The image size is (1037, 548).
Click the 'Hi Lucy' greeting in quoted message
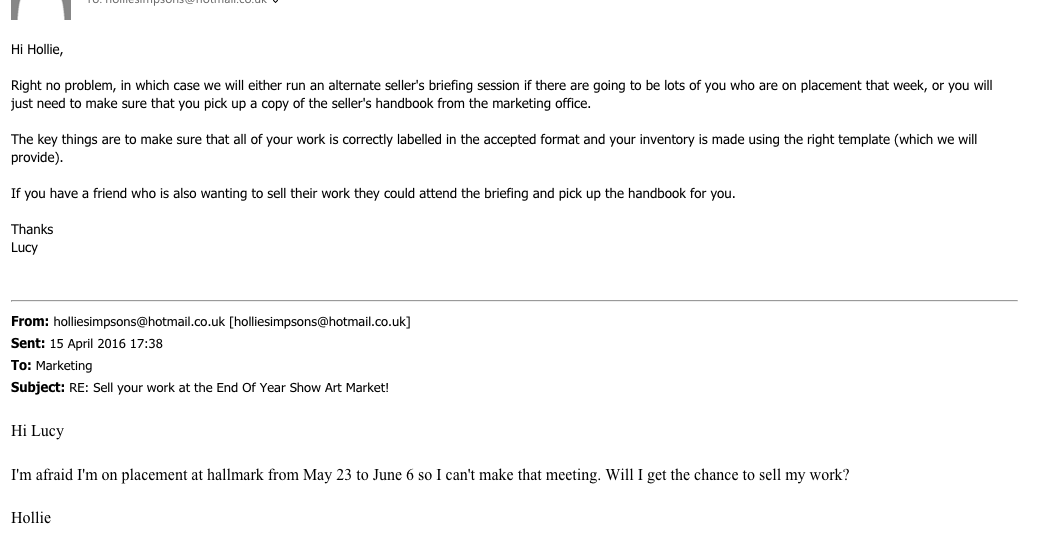pyautogui.click(x=37, y=431)
